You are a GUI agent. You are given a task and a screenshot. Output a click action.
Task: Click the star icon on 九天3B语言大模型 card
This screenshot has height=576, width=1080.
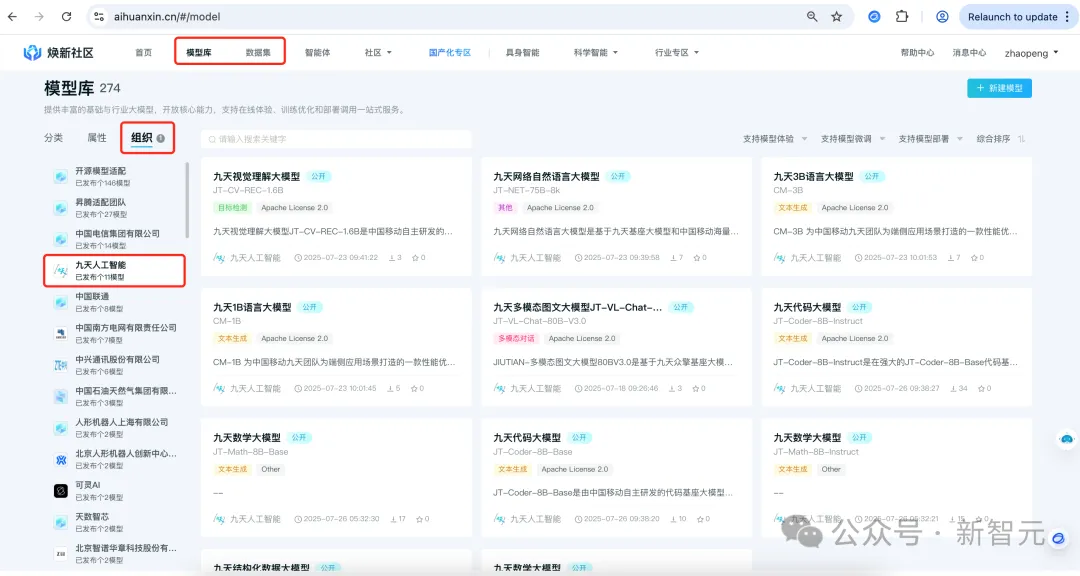(x=974, y=258)
